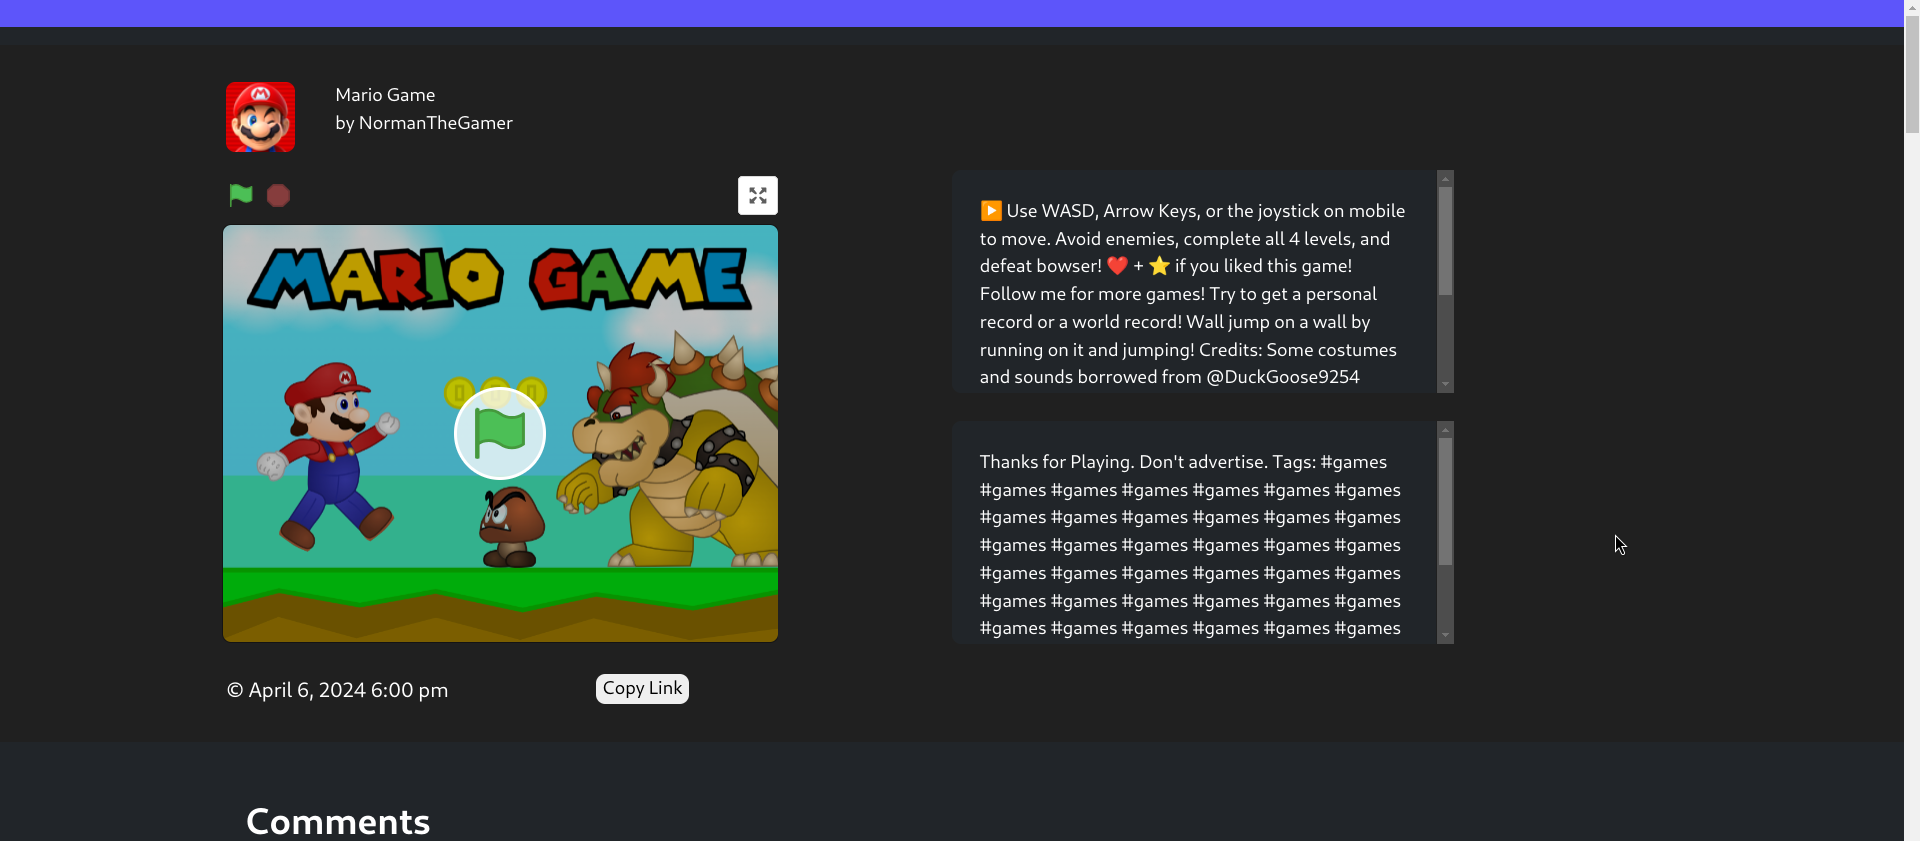Click the tags description box scrollbar thumb

tap(1445, 501)
